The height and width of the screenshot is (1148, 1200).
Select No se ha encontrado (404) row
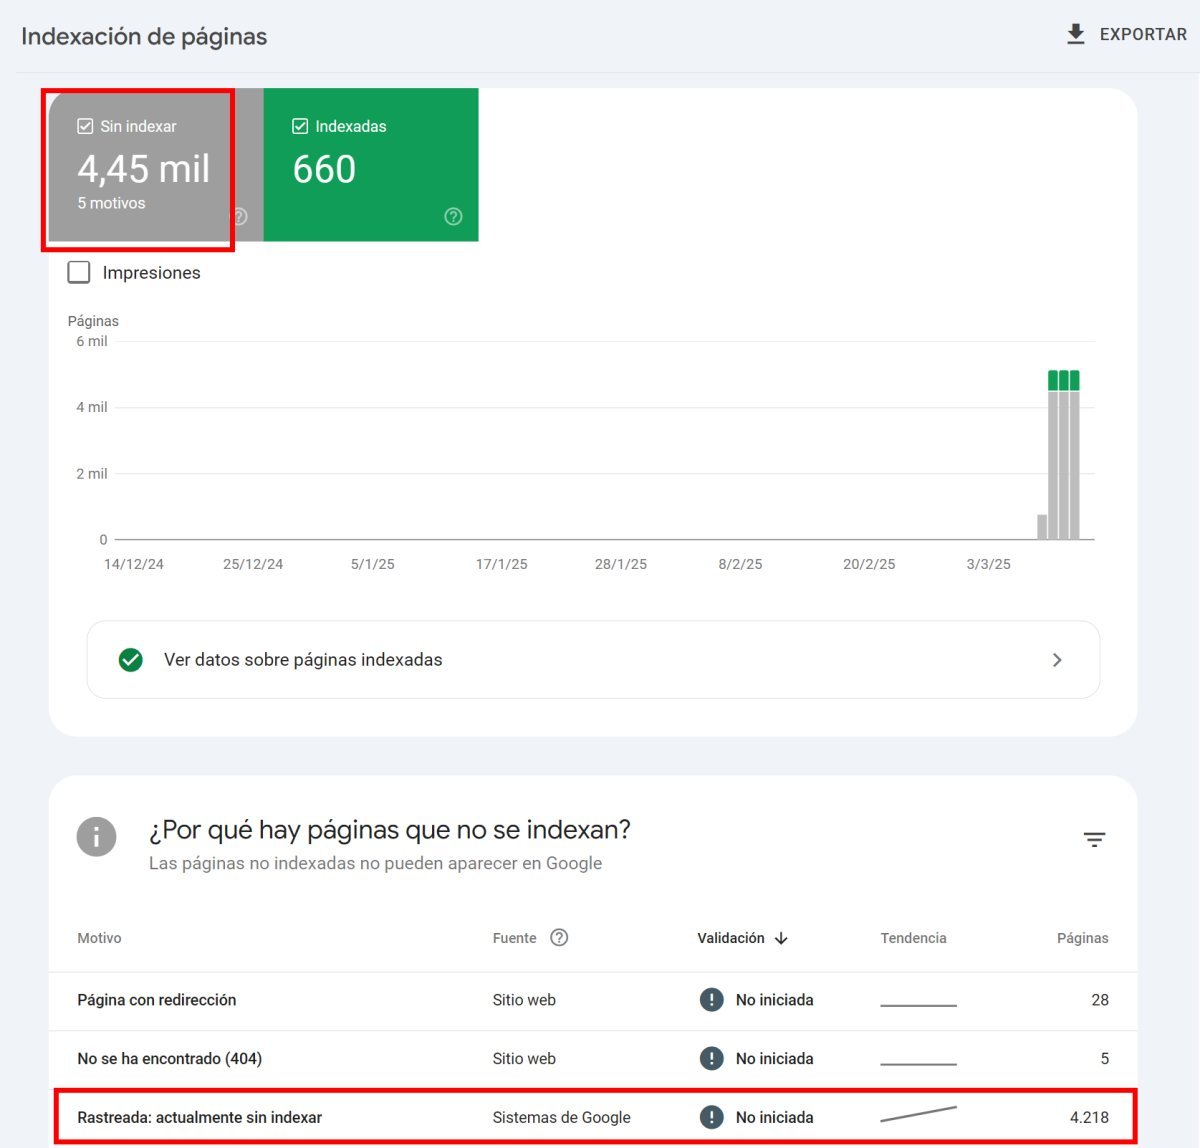click(593, 1059)
